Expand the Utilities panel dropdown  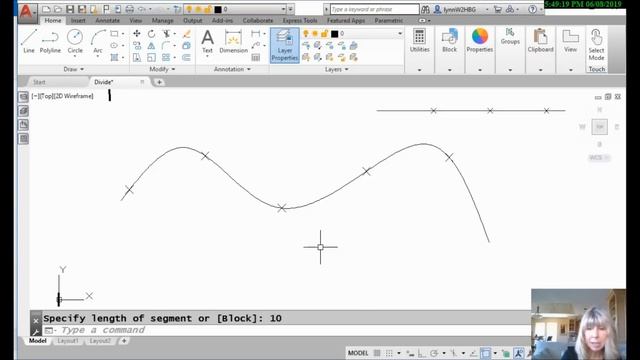point(419,70)
